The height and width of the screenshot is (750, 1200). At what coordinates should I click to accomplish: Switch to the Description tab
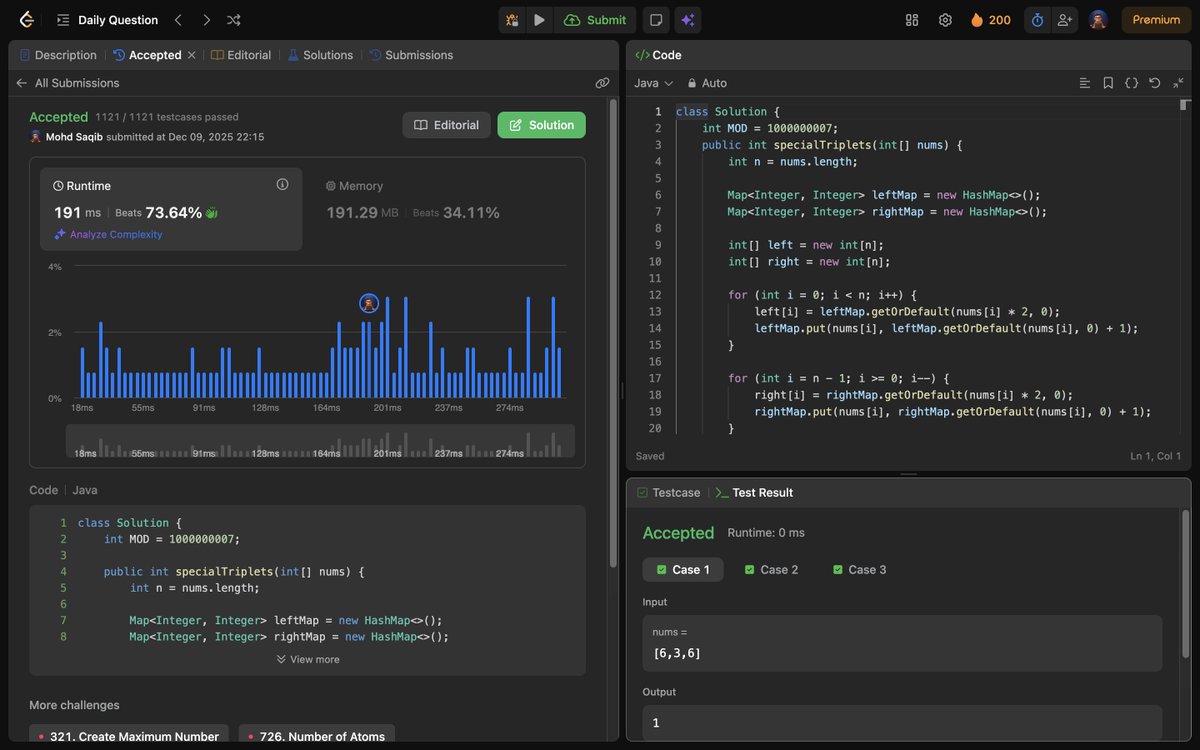pos(57,55)
